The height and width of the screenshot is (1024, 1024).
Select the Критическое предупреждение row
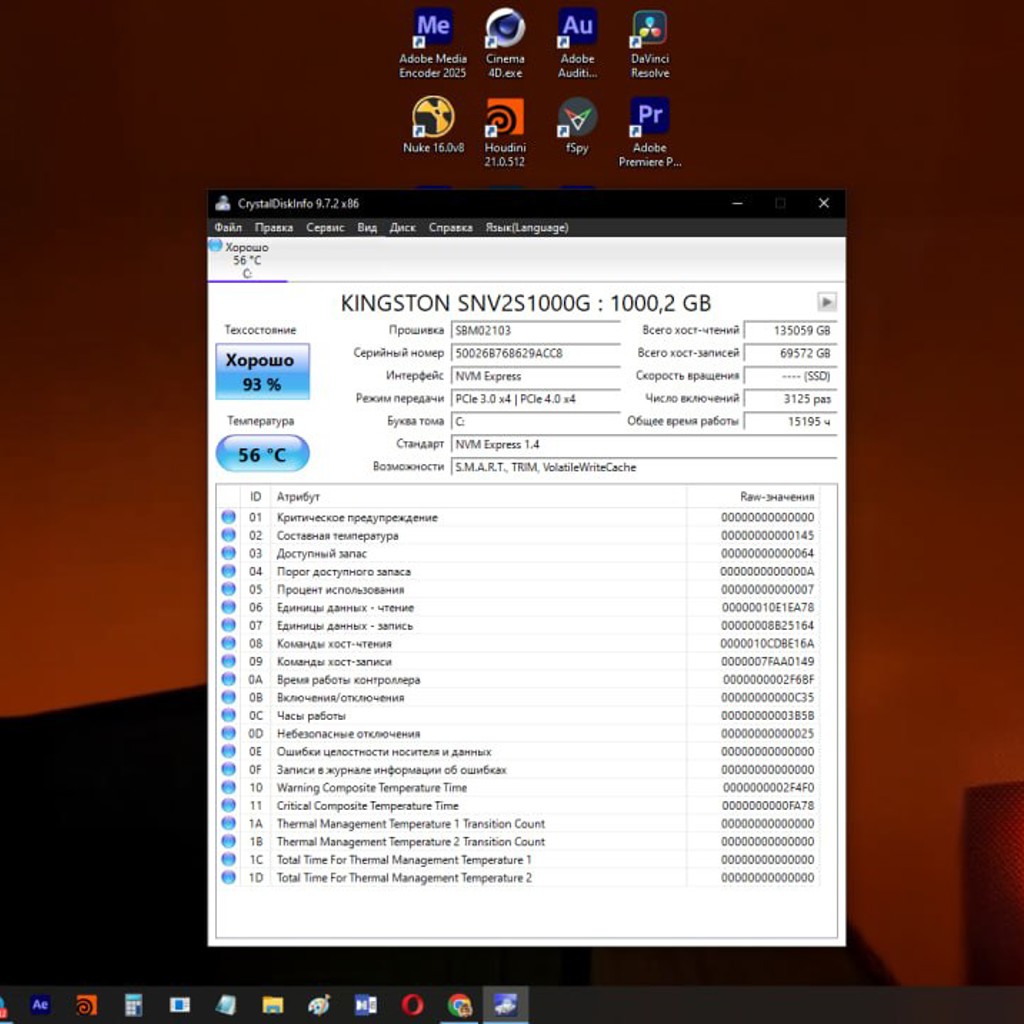517,517
